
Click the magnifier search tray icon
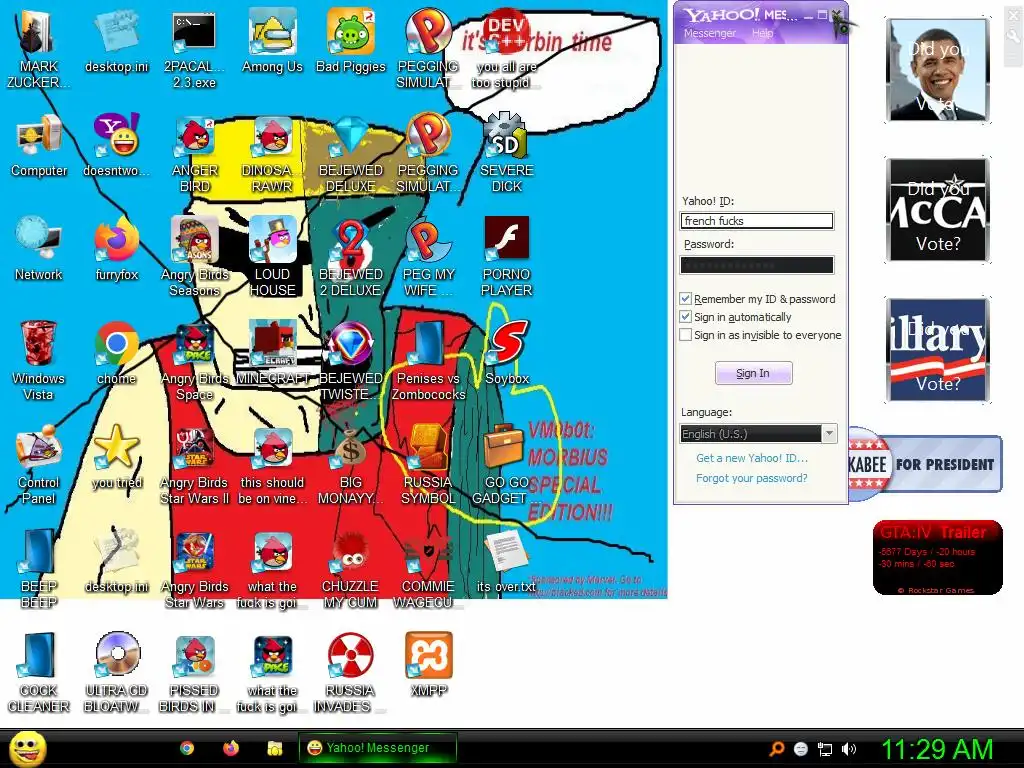pos(776,749)
